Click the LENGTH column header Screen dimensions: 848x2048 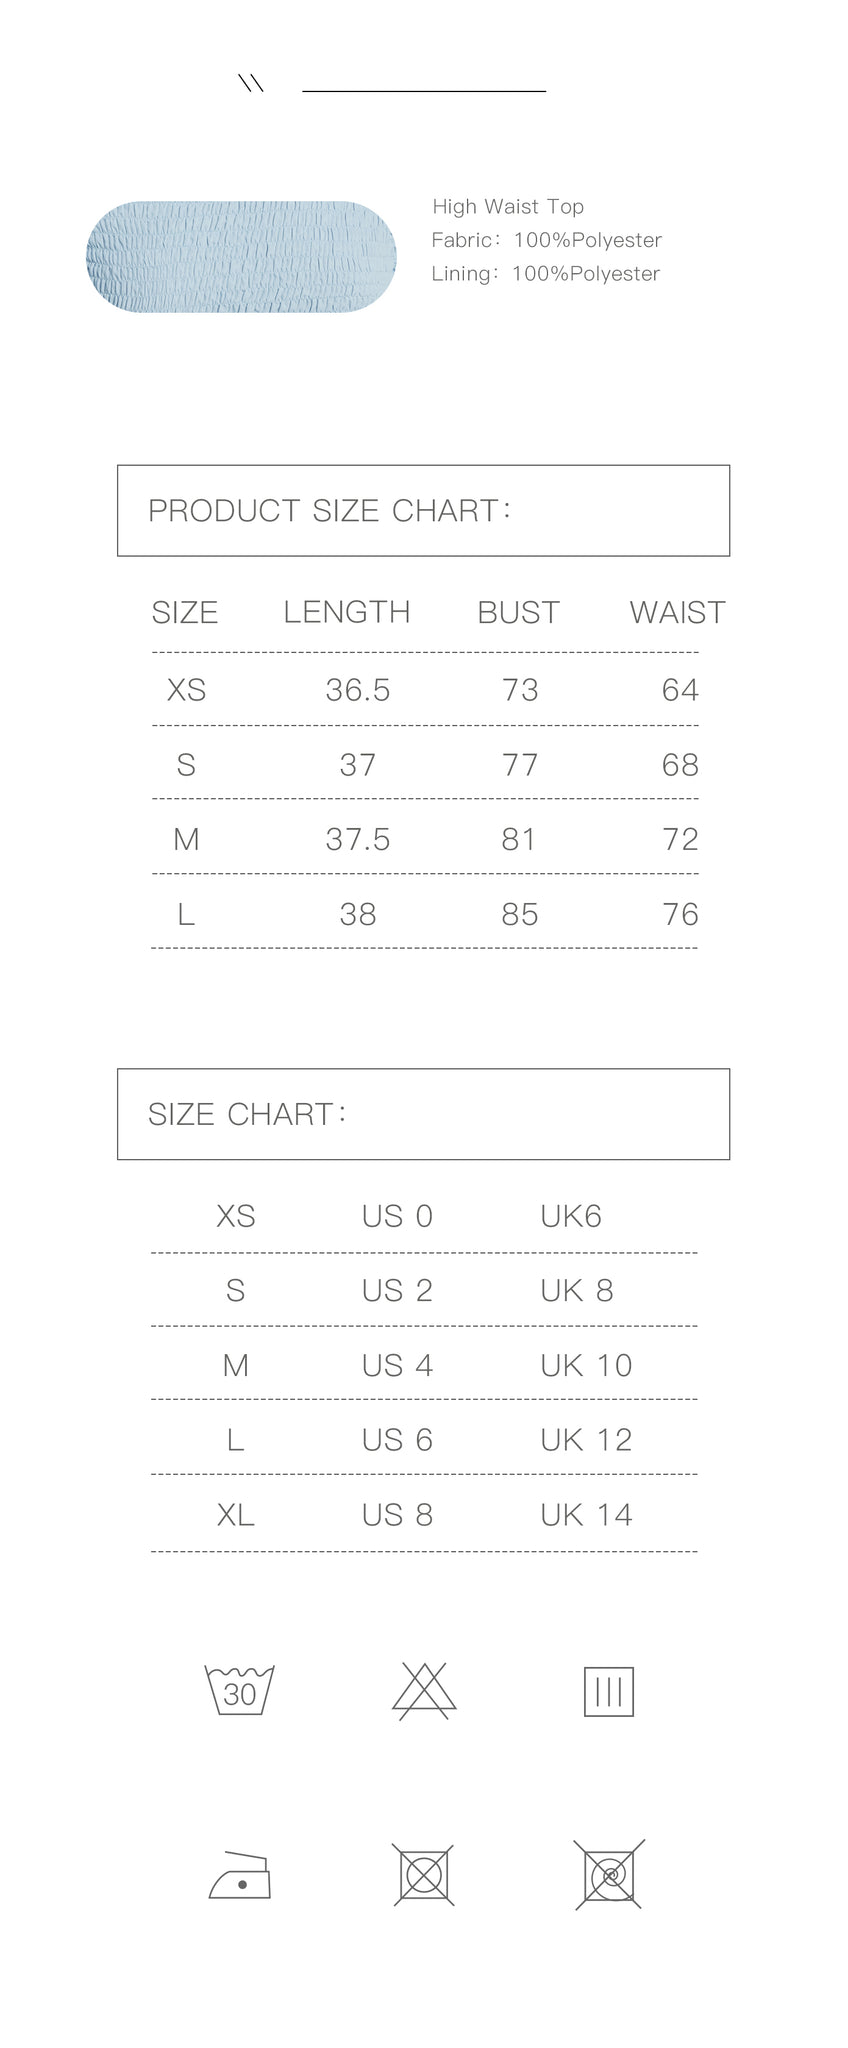[347, 612]
